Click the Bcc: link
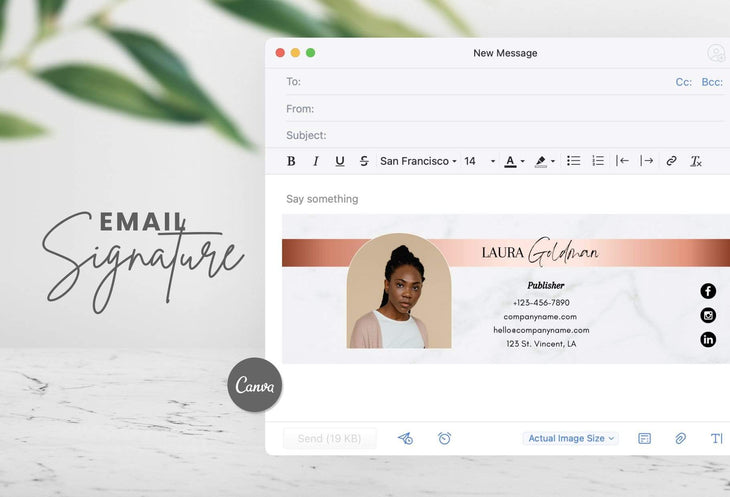 point(712,82)
